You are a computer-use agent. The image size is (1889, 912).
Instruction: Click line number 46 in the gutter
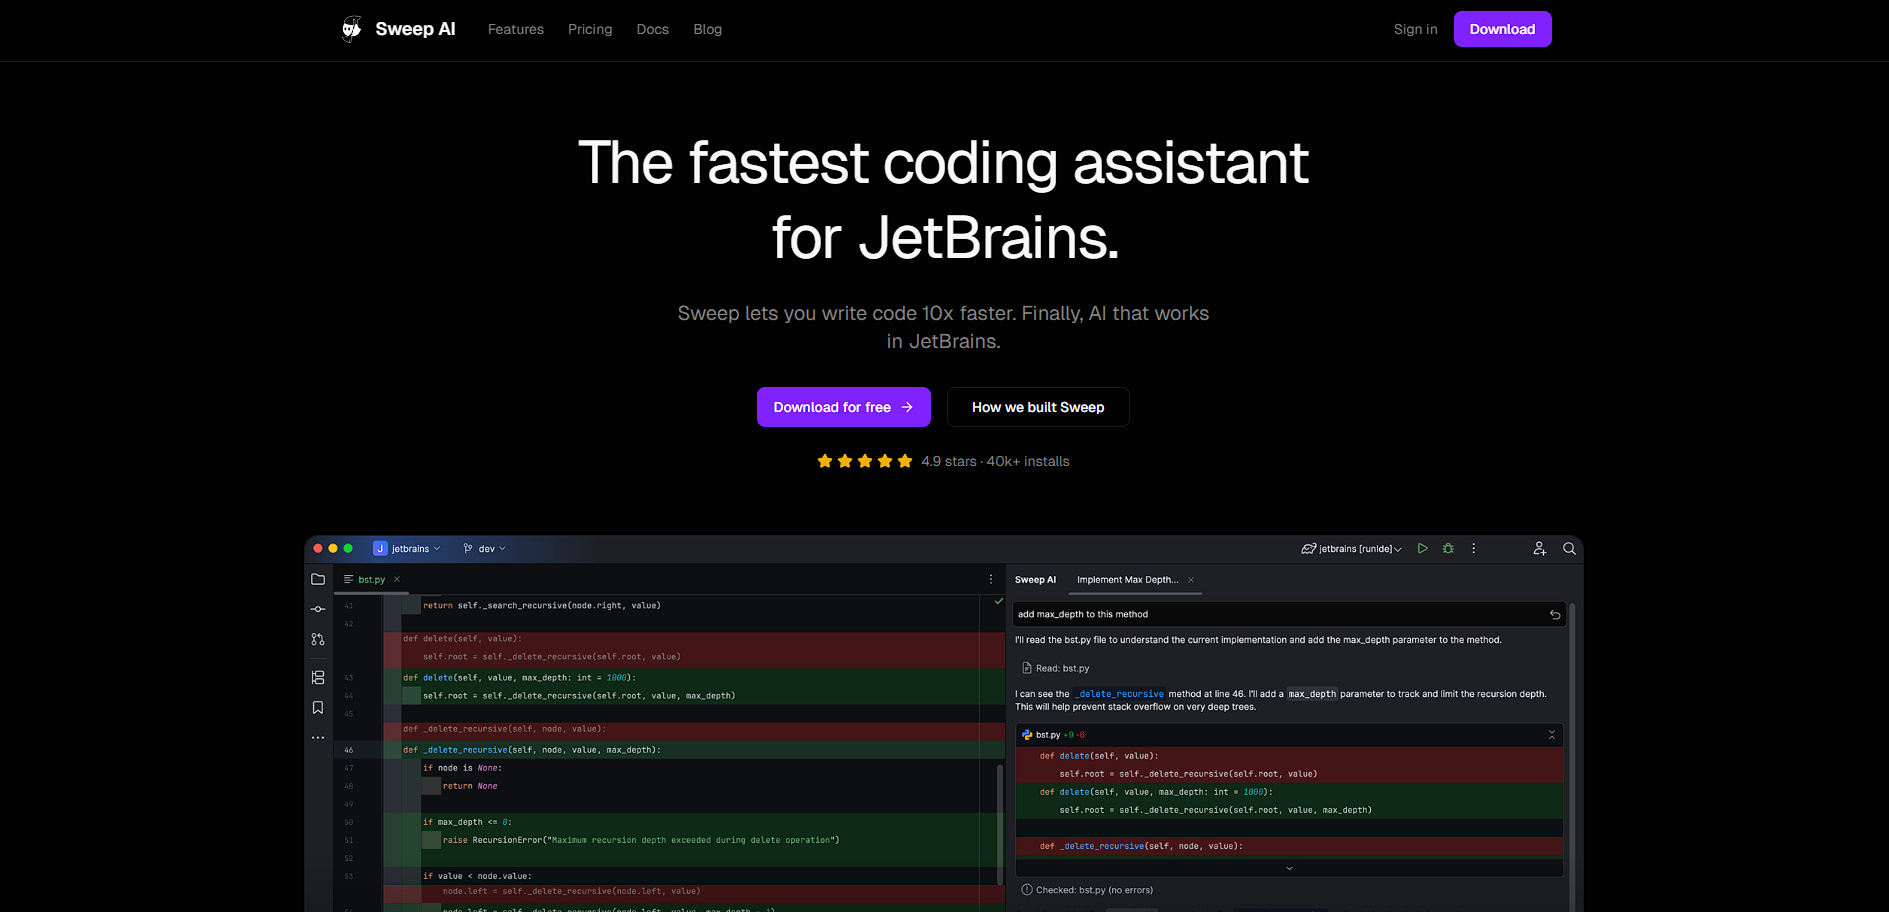[x=349, y=750]
